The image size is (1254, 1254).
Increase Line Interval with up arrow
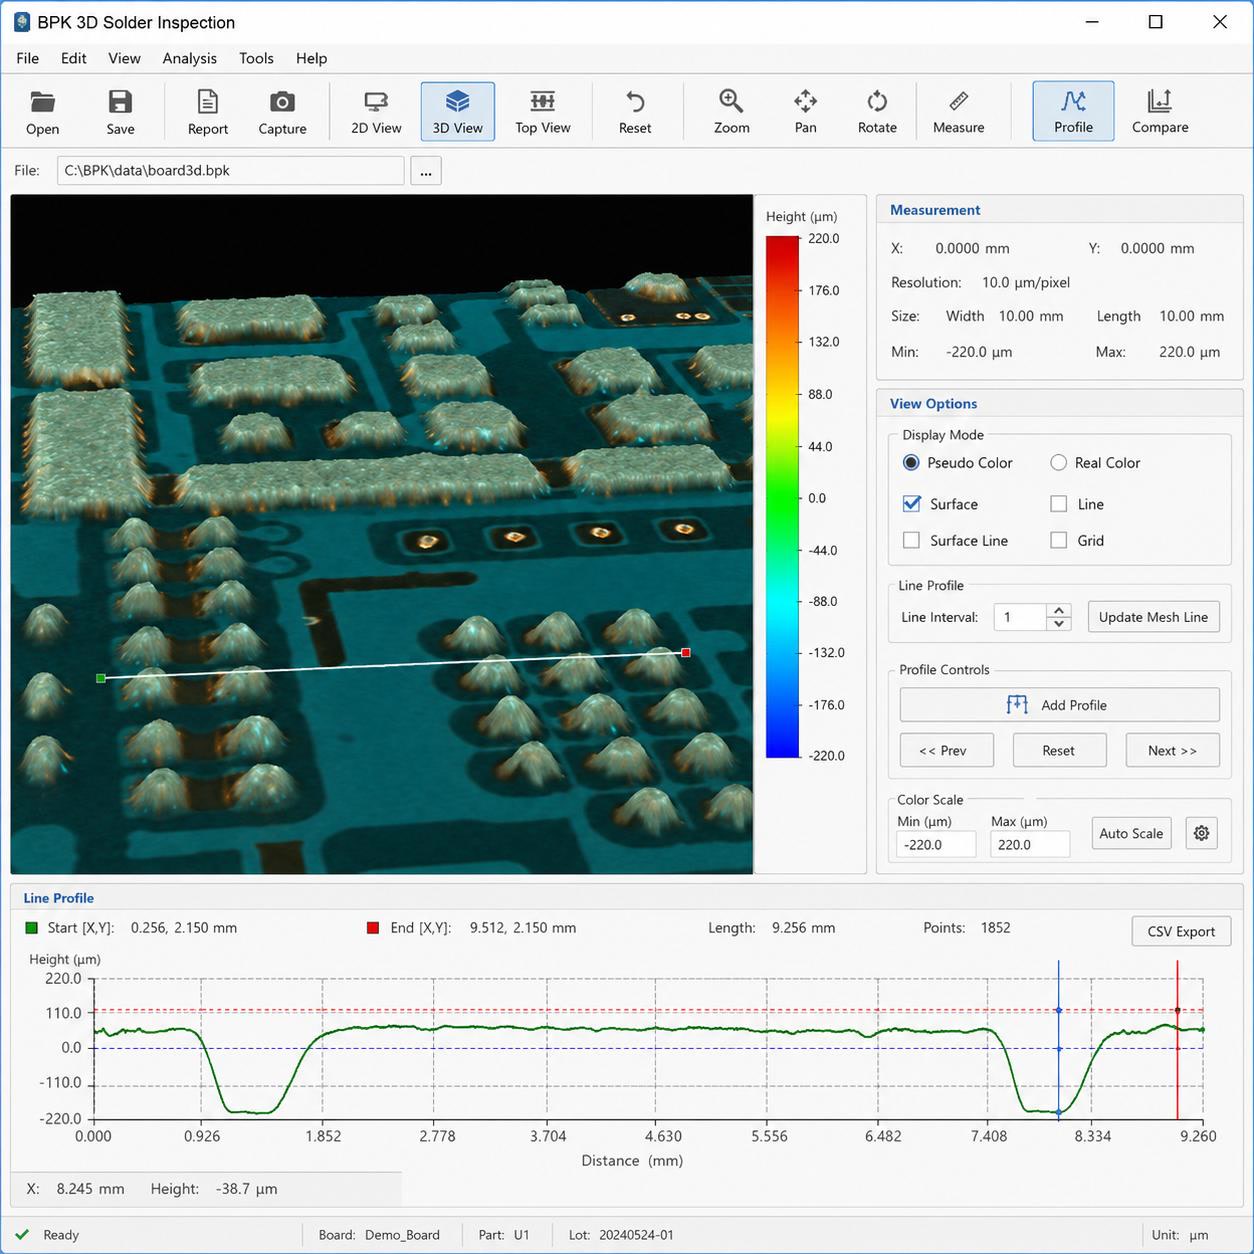pos(1059,610)
